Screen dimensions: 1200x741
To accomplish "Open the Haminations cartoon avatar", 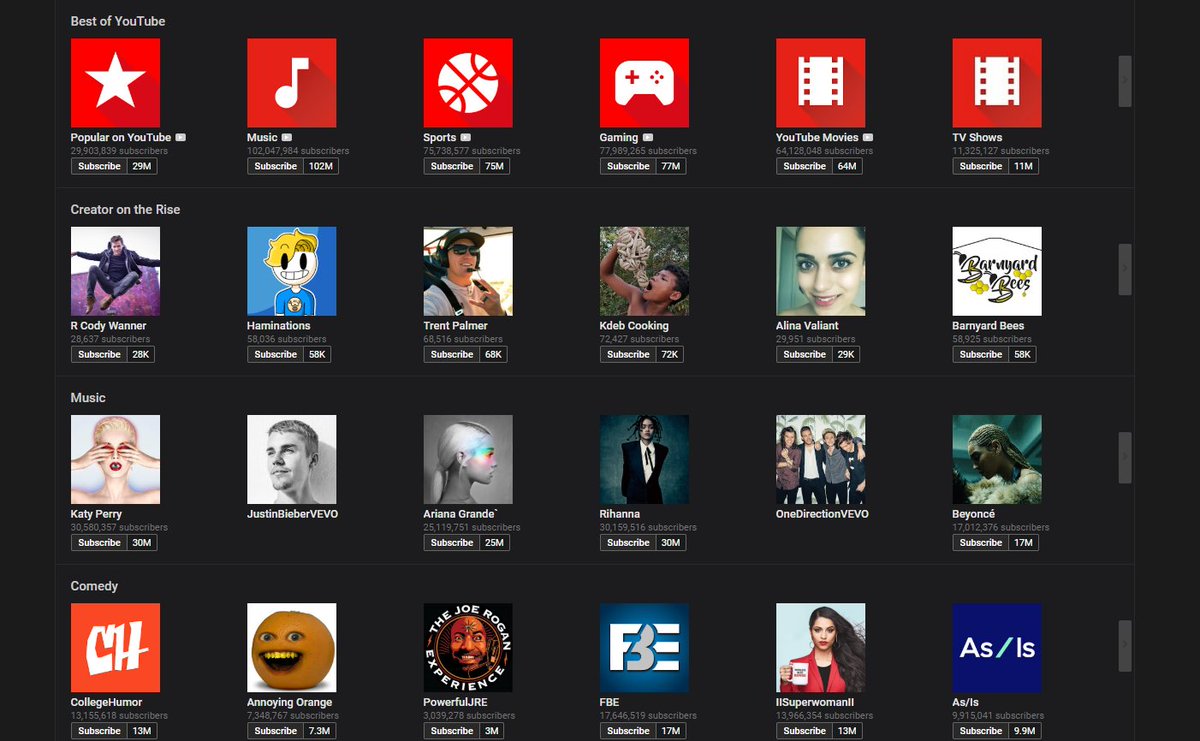I will coord(292,271).
